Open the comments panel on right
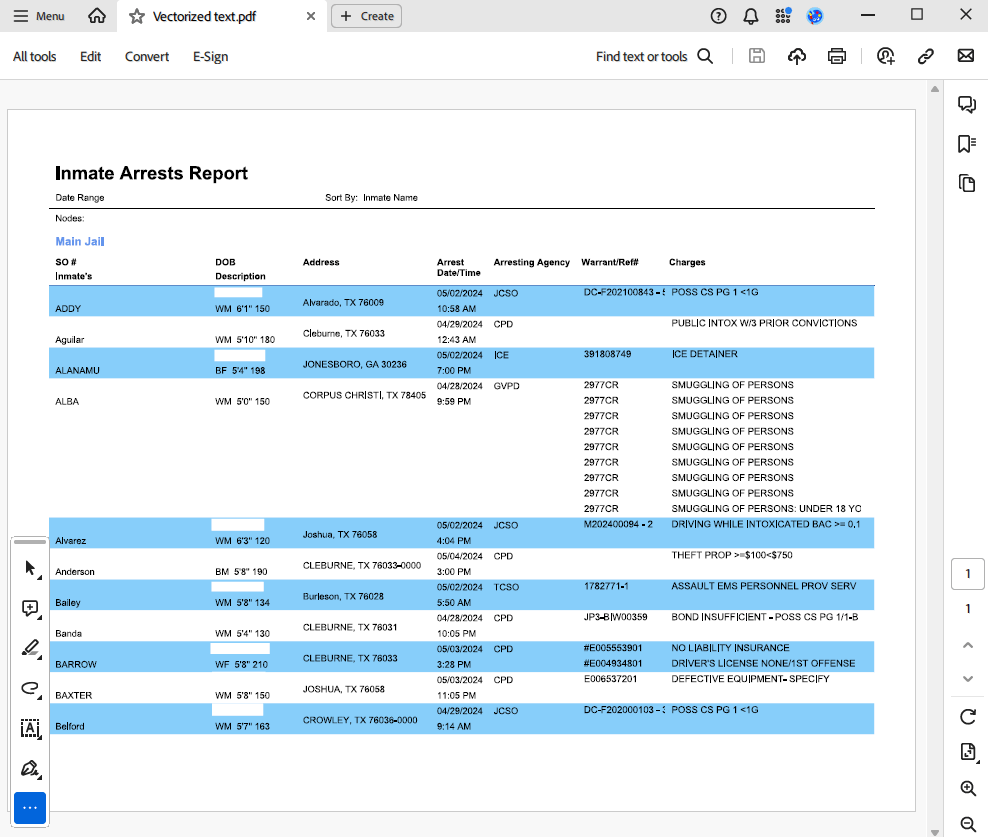Viewport: 988px width, 837px height. click(966, 105)
